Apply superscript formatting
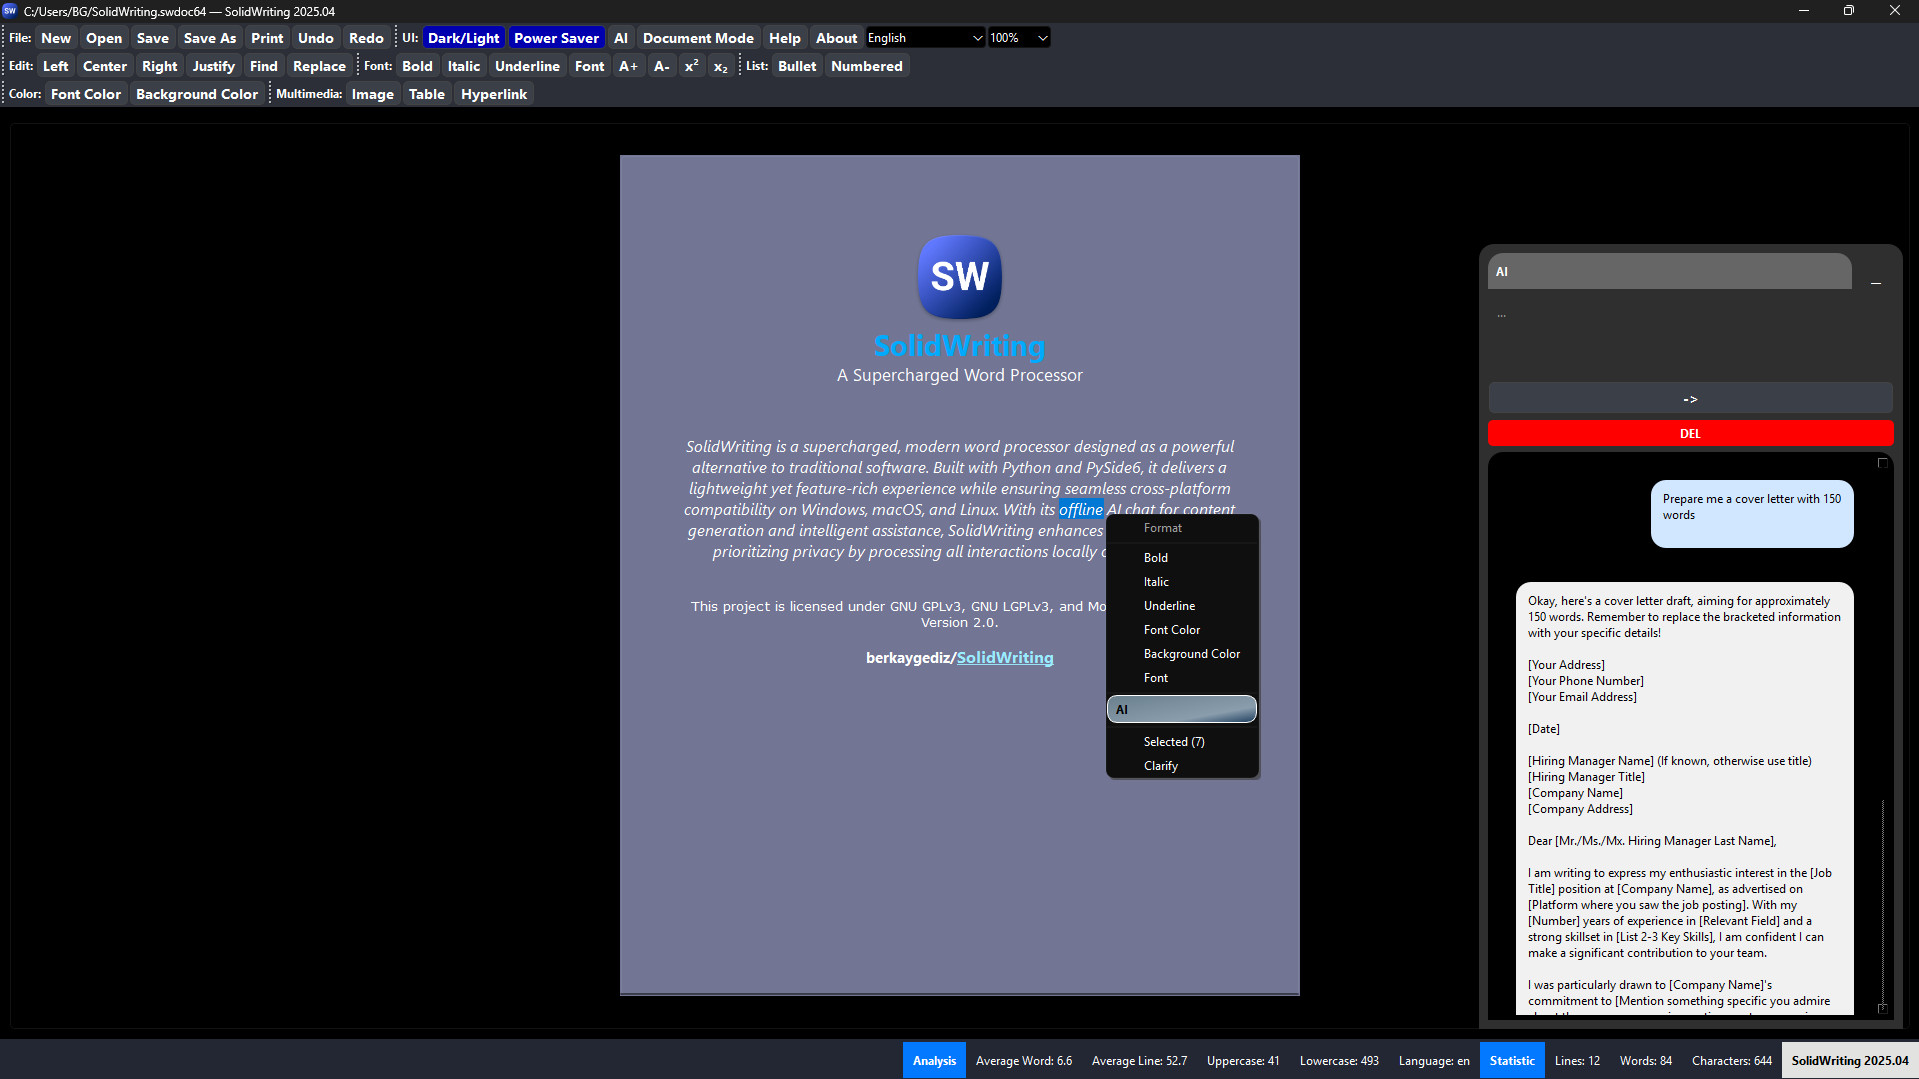 pos(691,66)
